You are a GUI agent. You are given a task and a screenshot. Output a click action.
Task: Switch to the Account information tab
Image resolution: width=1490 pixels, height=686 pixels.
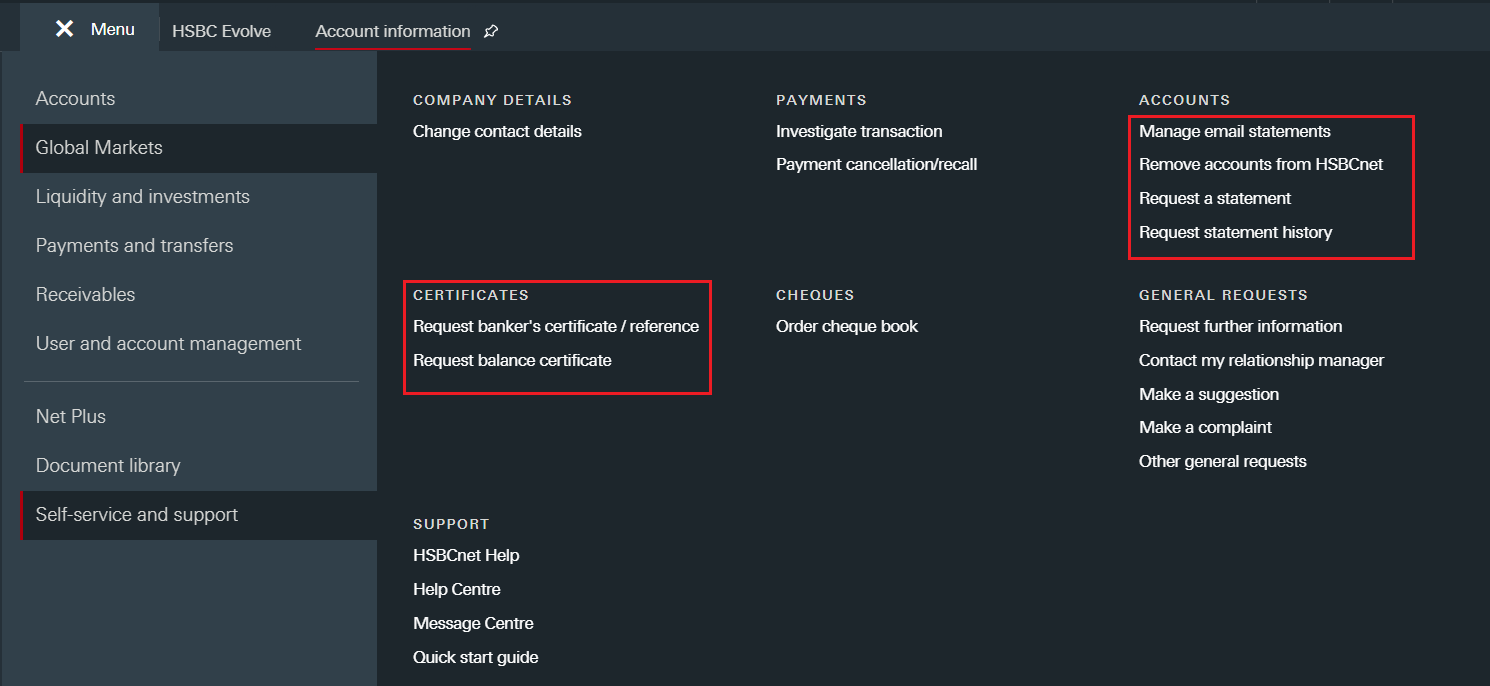[392, 31]
